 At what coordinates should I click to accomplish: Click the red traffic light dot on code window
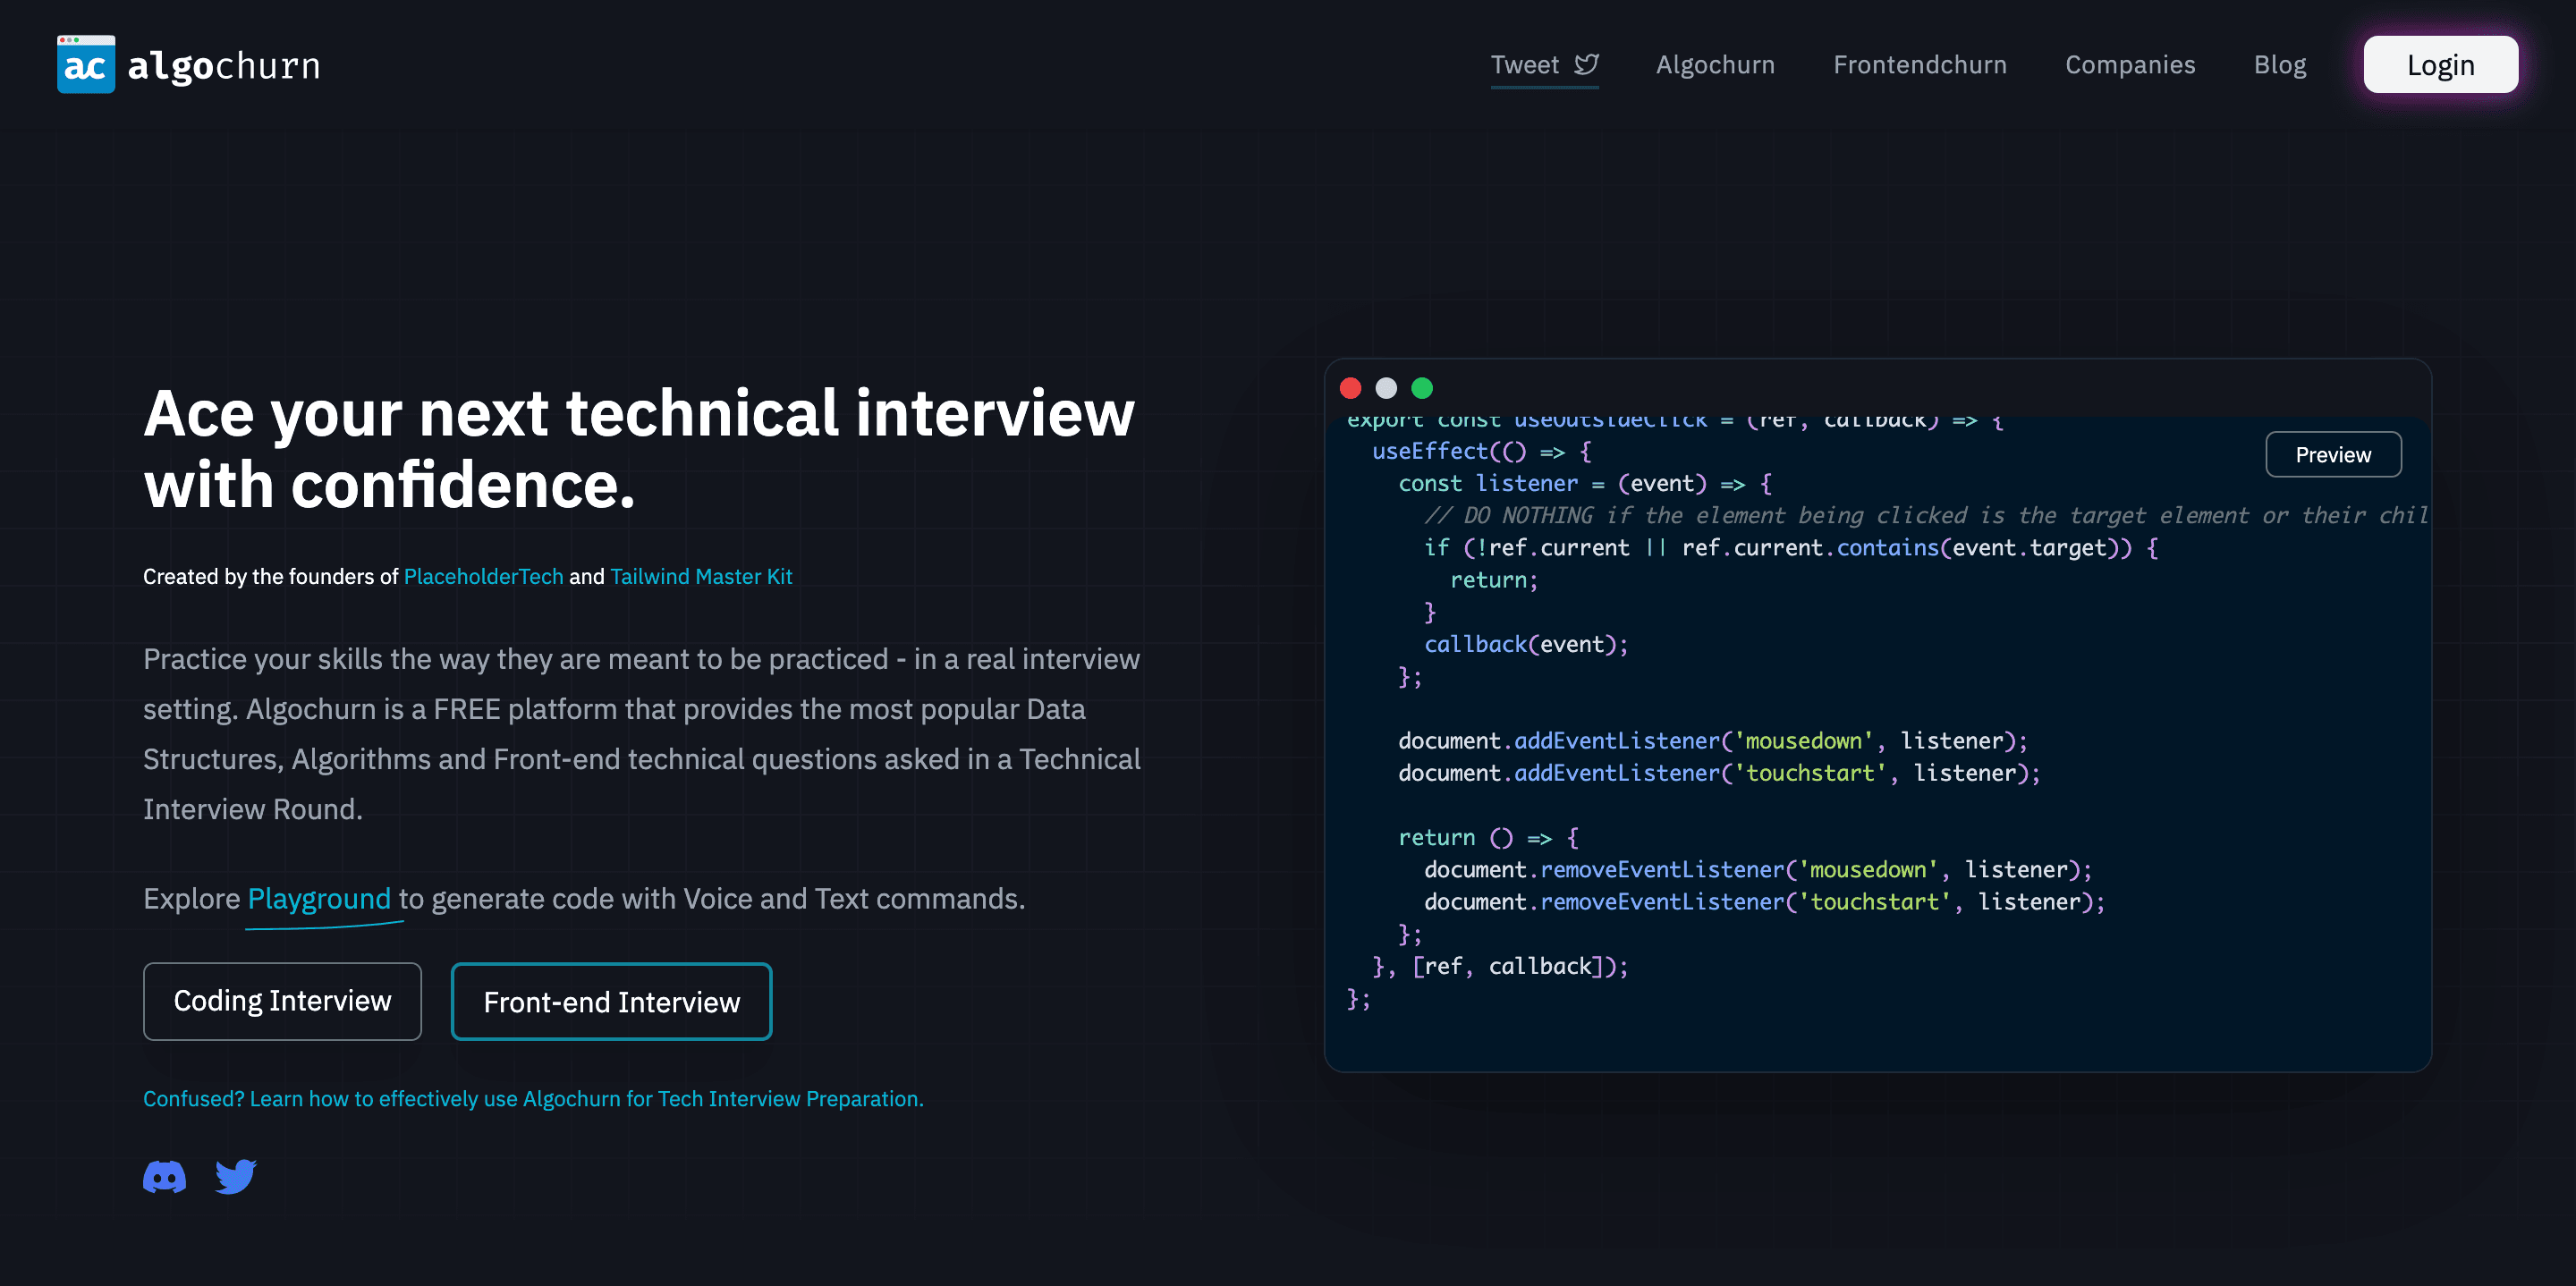[x=1352, y=387]
